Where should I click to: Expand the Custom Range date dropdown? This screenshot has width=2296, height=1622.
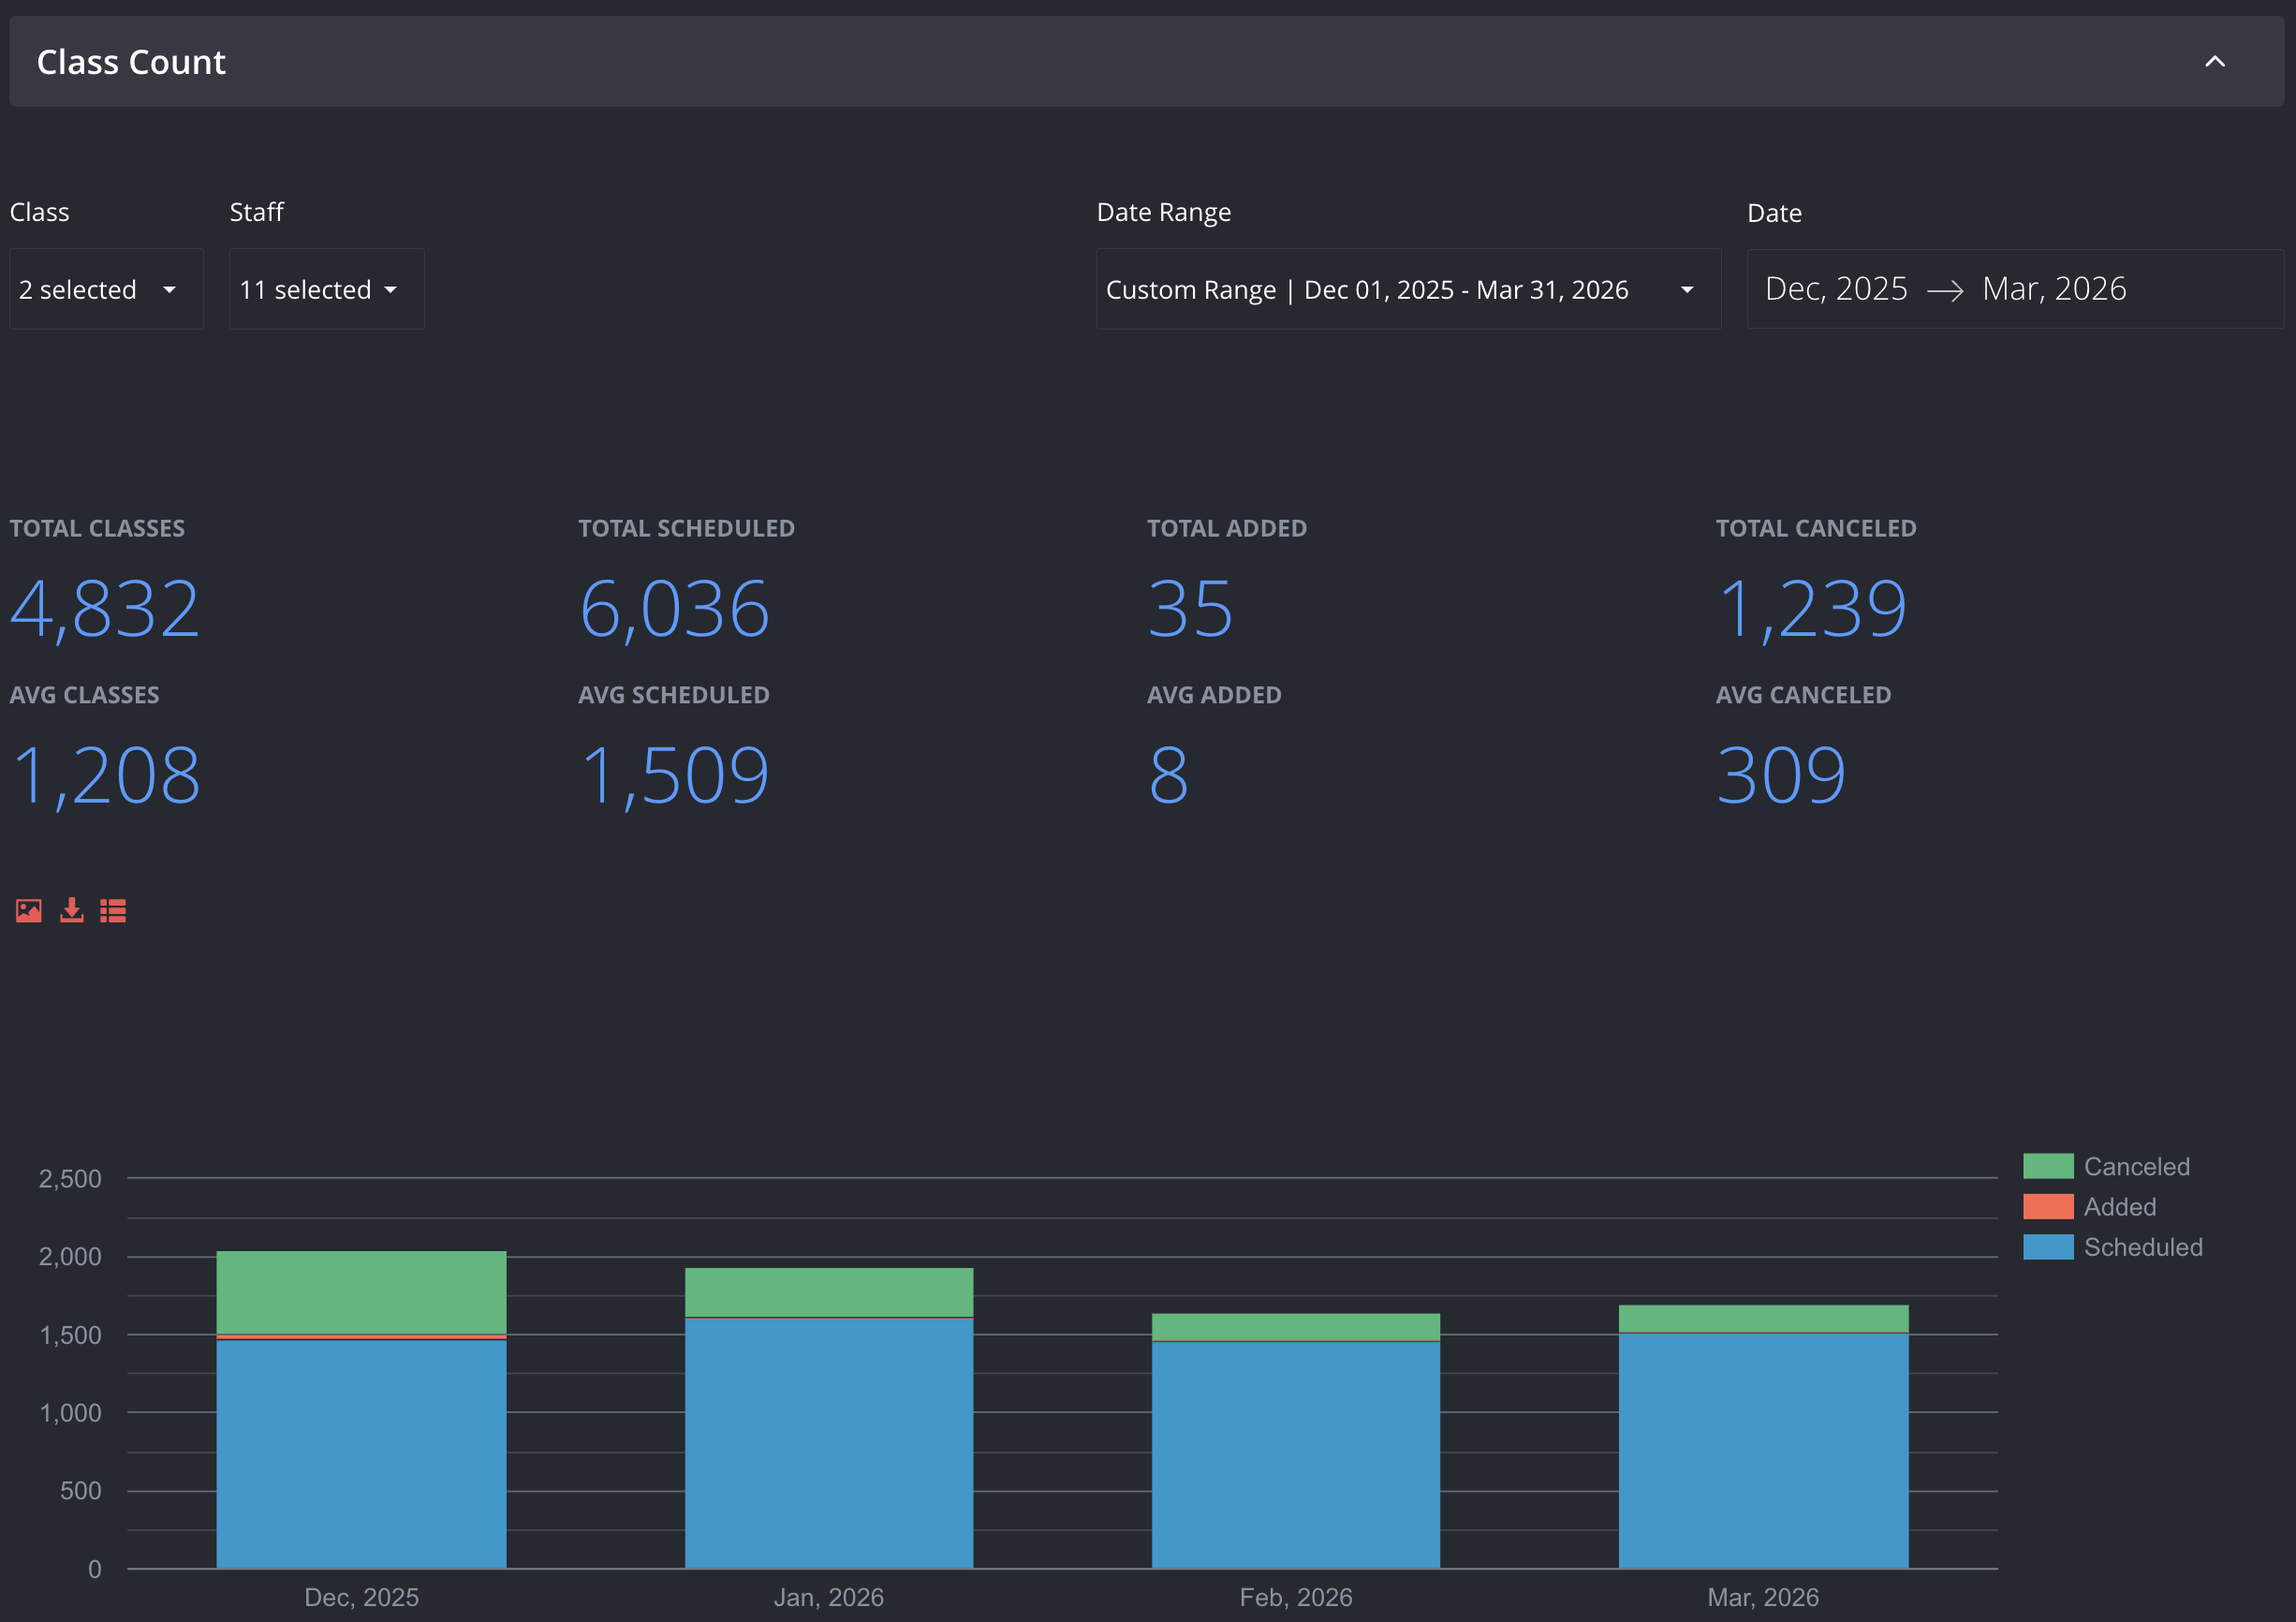[1408, 289]
